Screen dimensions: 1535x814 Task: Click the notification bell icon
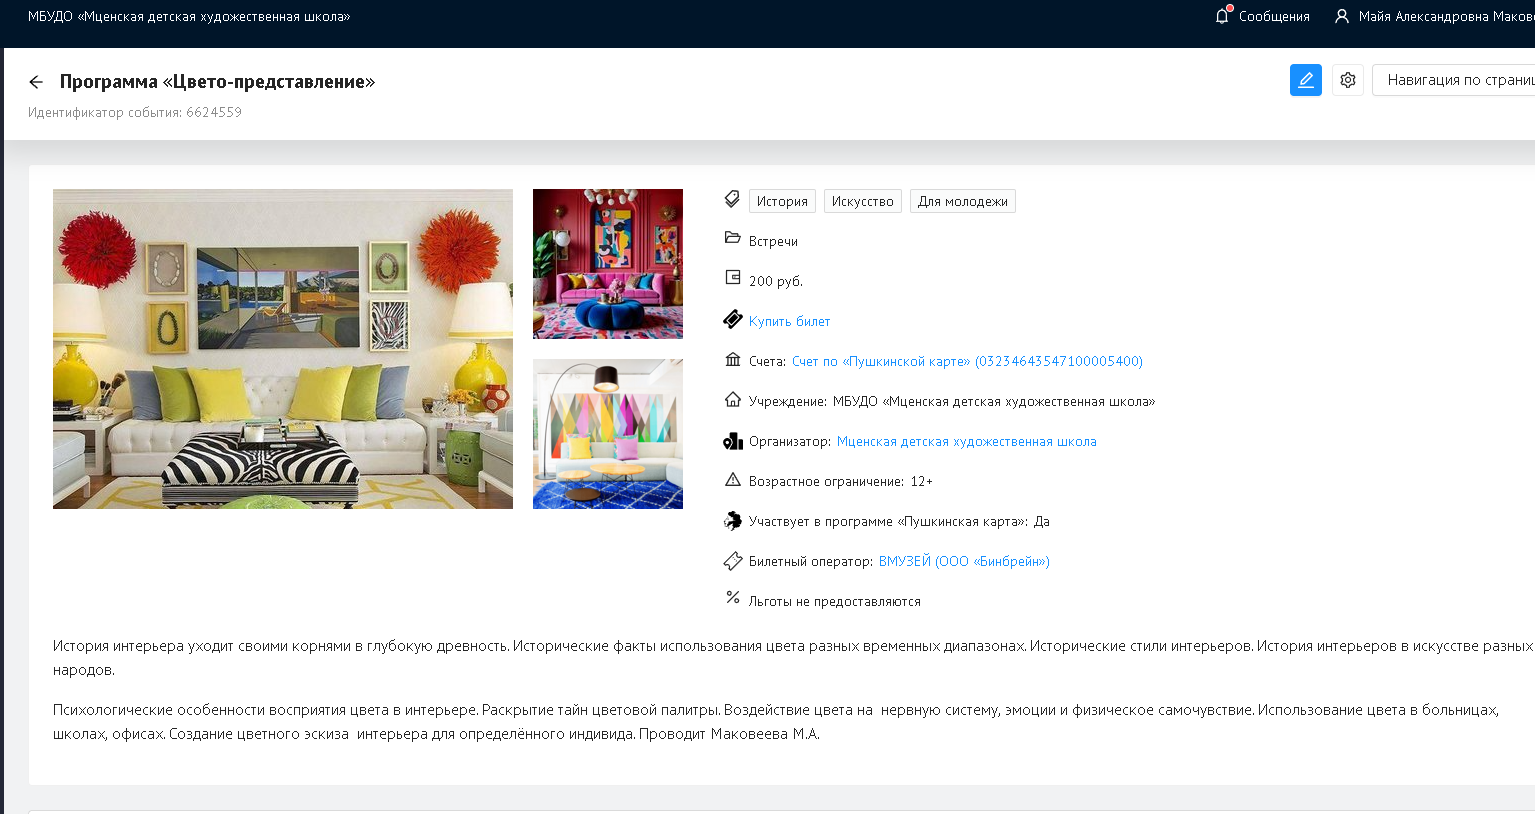tap(1222, 16)
